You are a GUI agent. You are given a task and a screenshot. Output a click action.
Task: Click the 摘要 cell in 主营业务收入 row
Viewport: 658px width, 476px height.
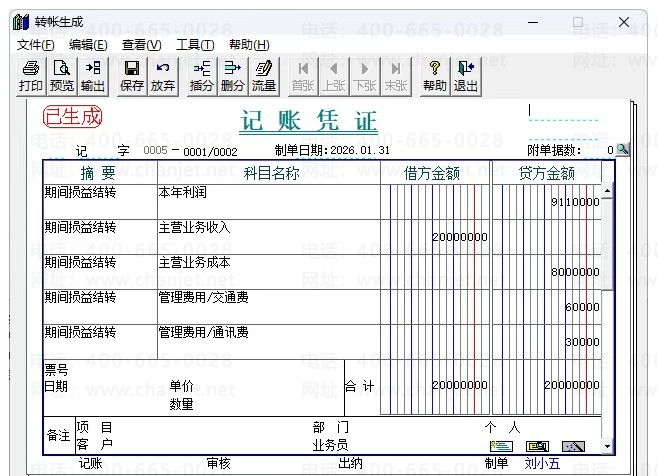(x=100, y=237)
